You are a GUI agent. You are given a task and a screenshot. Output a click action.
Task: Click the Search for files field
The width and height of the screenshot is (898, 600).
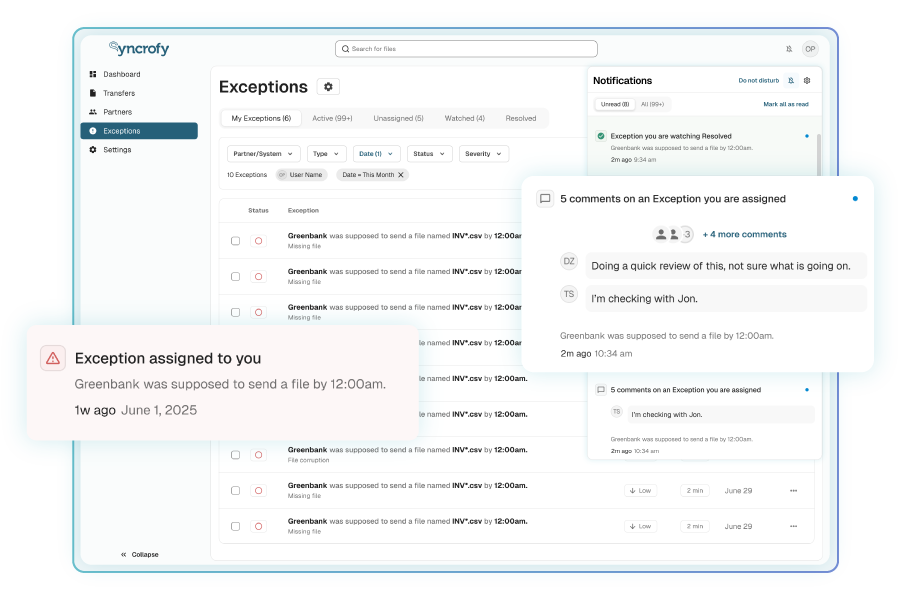coord(466,48)
